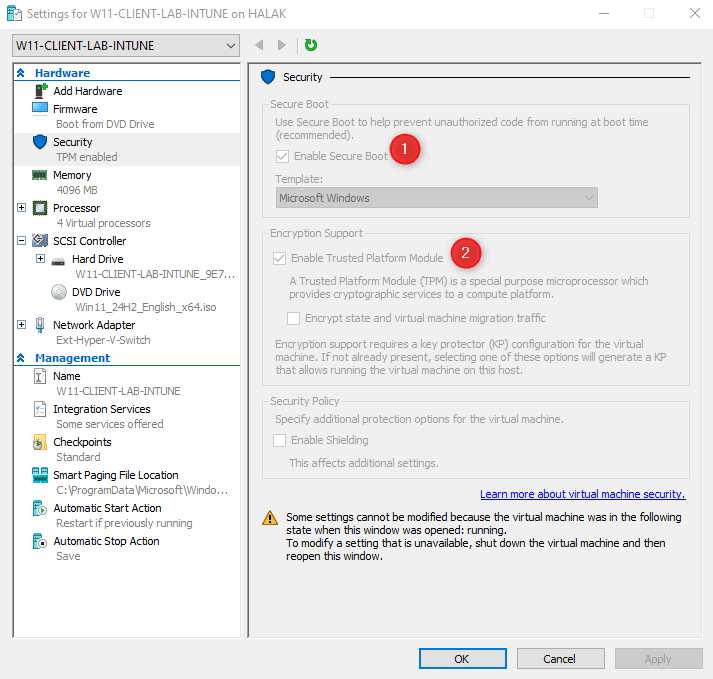This screenshot has height=679, width=713.
Task: Click the SCSI Controller icon
Action: (x=40, y=241)
